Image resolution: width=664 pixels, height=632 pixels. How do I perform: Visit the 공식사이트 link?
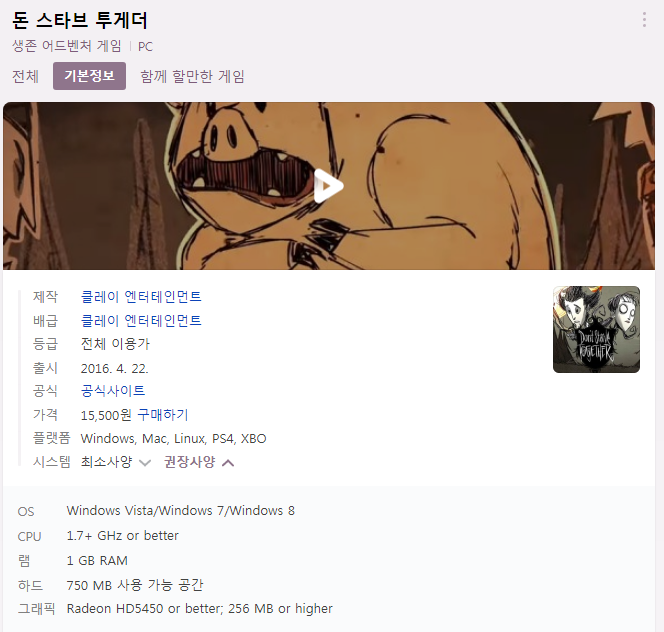pos(113,391)
